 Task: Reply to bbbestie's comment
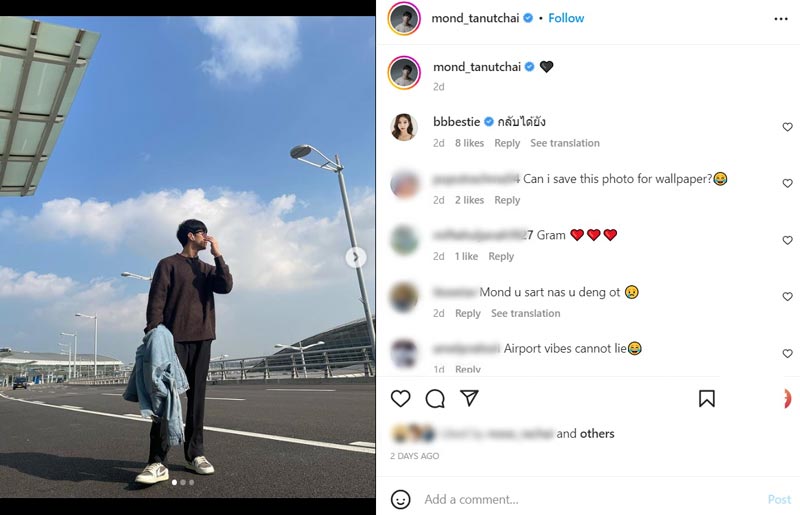507,143
